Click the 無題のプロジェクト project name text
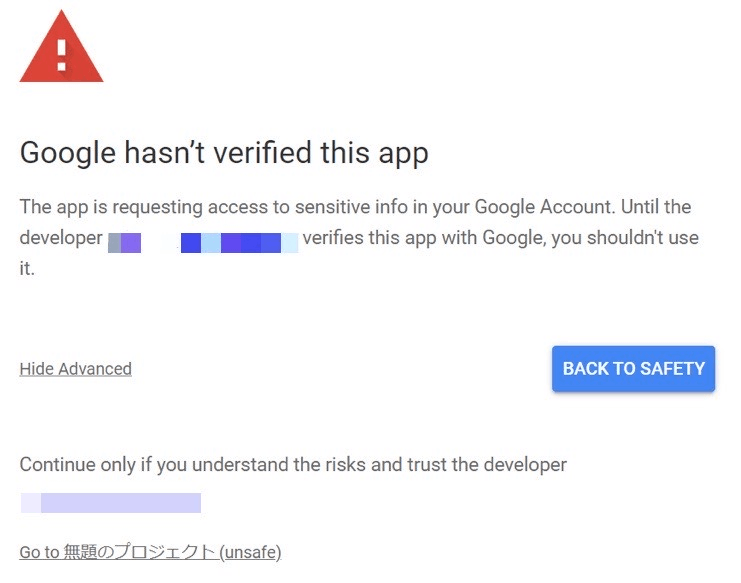The width and height of the screenshot is (741, 583). 139,552
